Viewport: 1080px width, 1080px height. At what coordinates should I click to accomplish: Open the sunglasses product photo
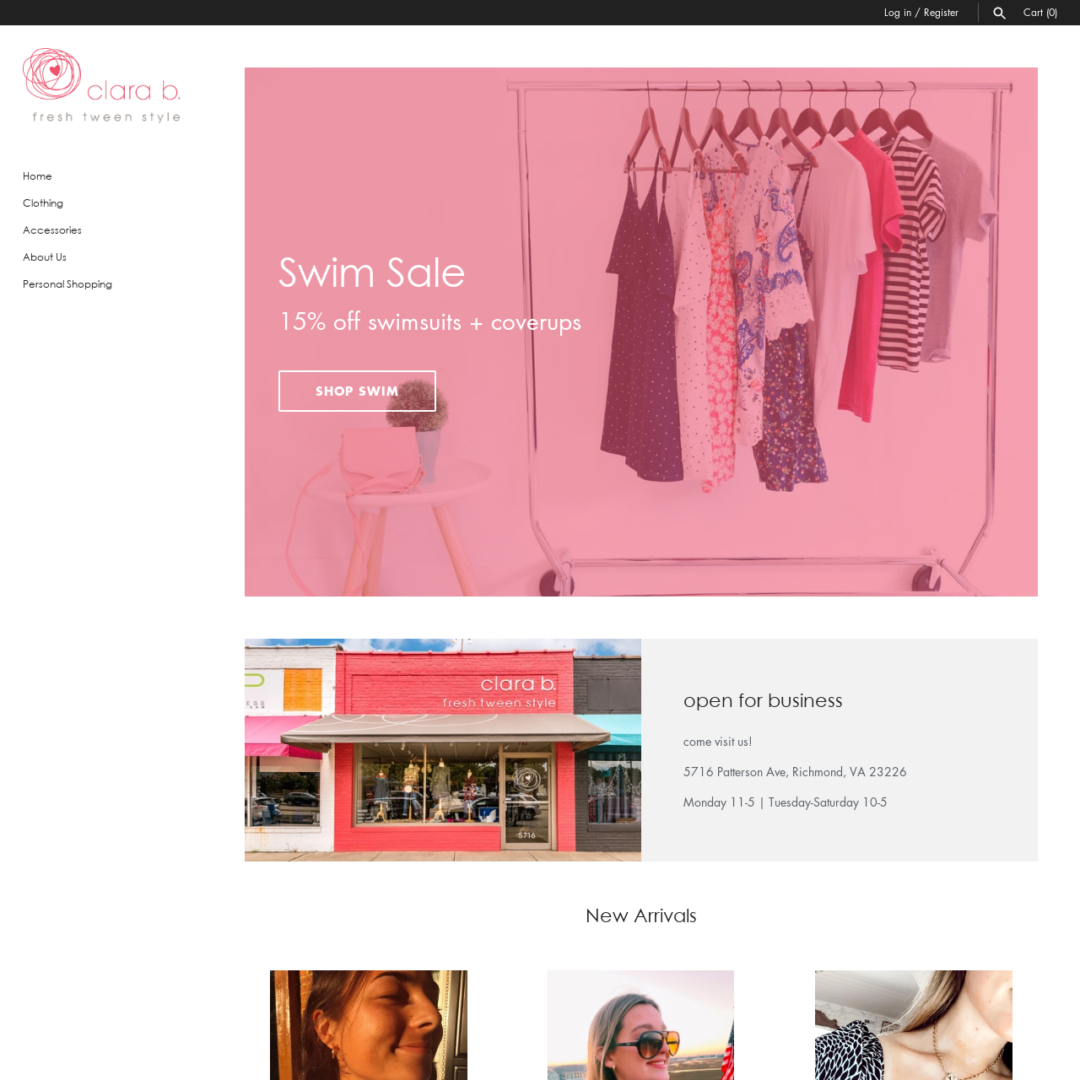[x=641, y=1025]
